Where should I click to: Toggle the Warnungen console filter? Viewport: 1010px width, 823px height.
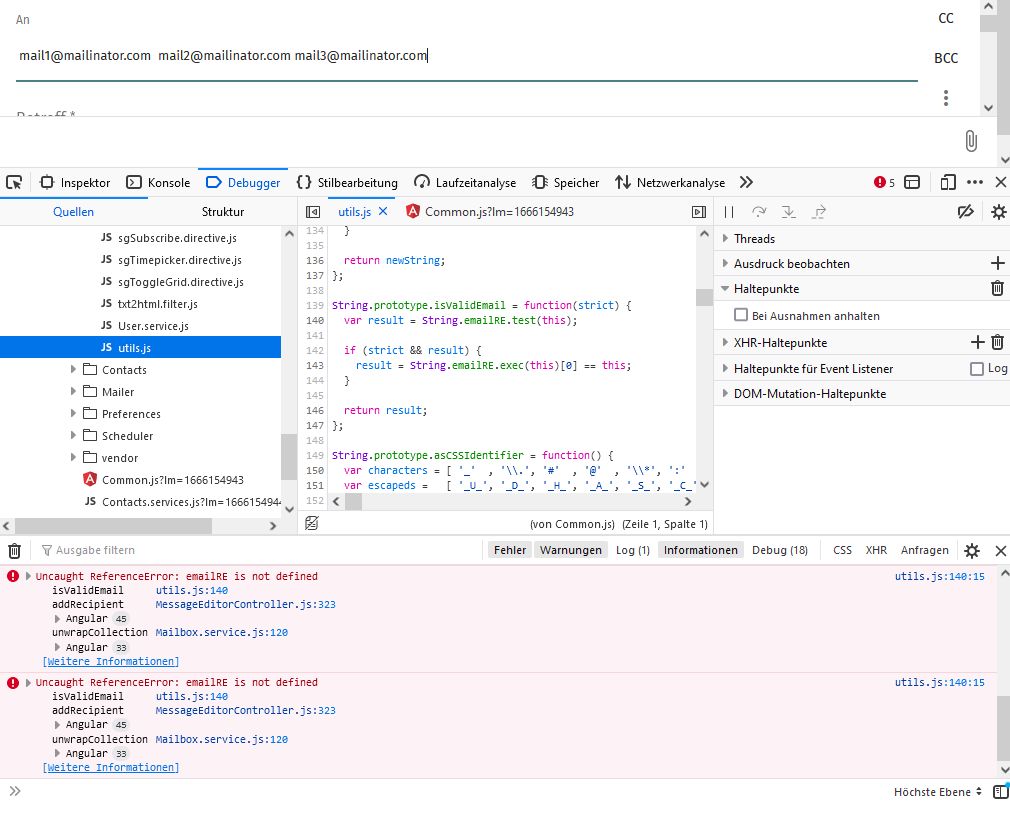tap(571, 550)
